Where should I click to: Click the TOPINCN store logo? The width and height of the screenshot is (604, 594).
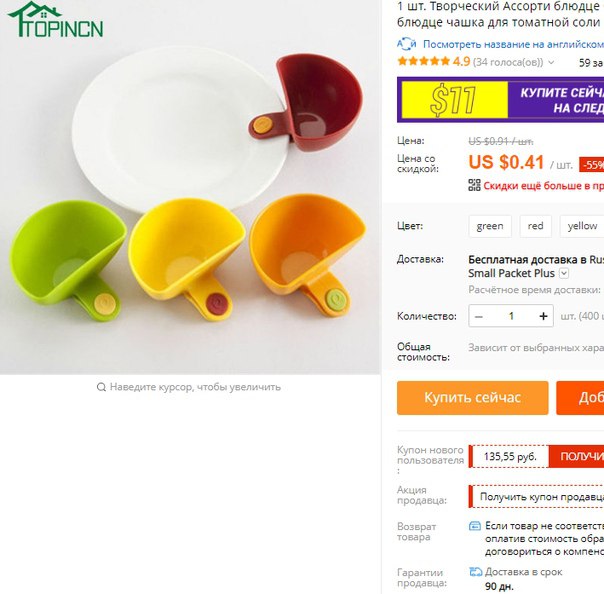point(55,19)
